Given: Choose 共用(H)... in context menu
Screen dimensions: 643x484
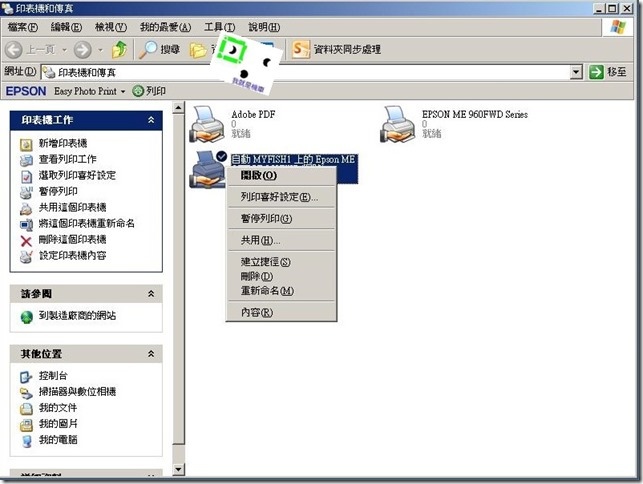Looking at the screenshot, I should click(x=281, y=240).
